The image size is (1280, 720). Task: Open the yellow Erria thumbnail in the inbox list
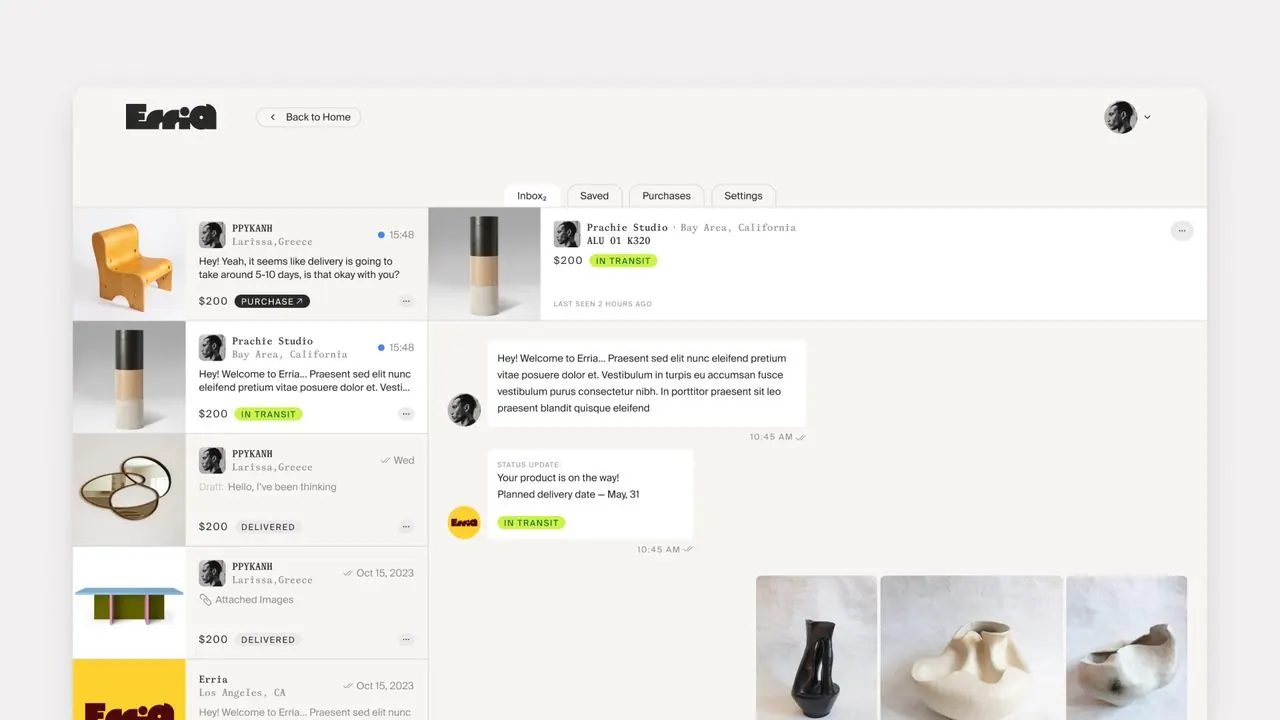point(129,690)
